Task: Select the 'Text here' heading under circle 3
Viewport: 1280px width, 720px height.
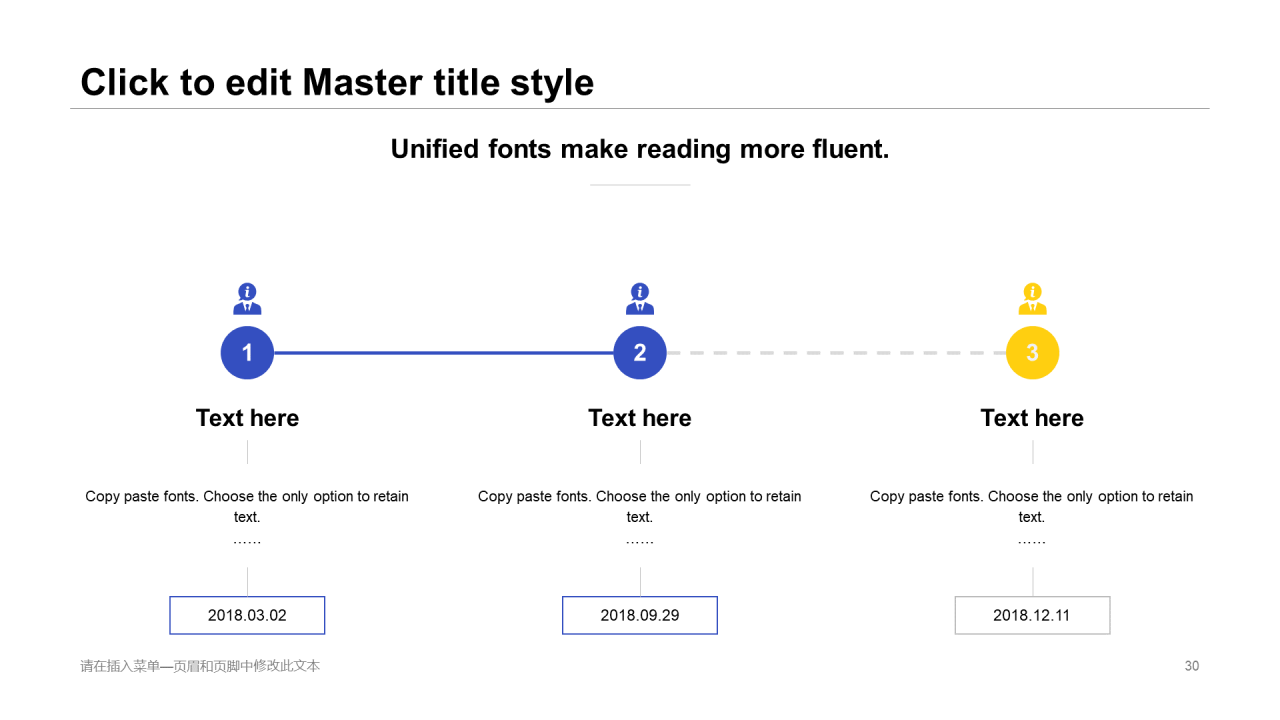Action: pos(1032,418)
